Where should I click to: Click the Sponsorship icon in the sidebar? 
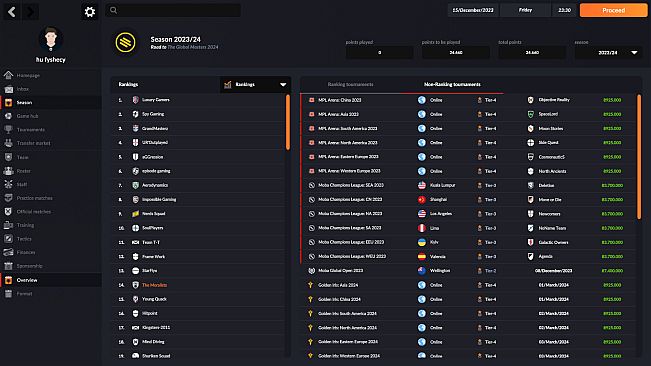pos(8,266)
